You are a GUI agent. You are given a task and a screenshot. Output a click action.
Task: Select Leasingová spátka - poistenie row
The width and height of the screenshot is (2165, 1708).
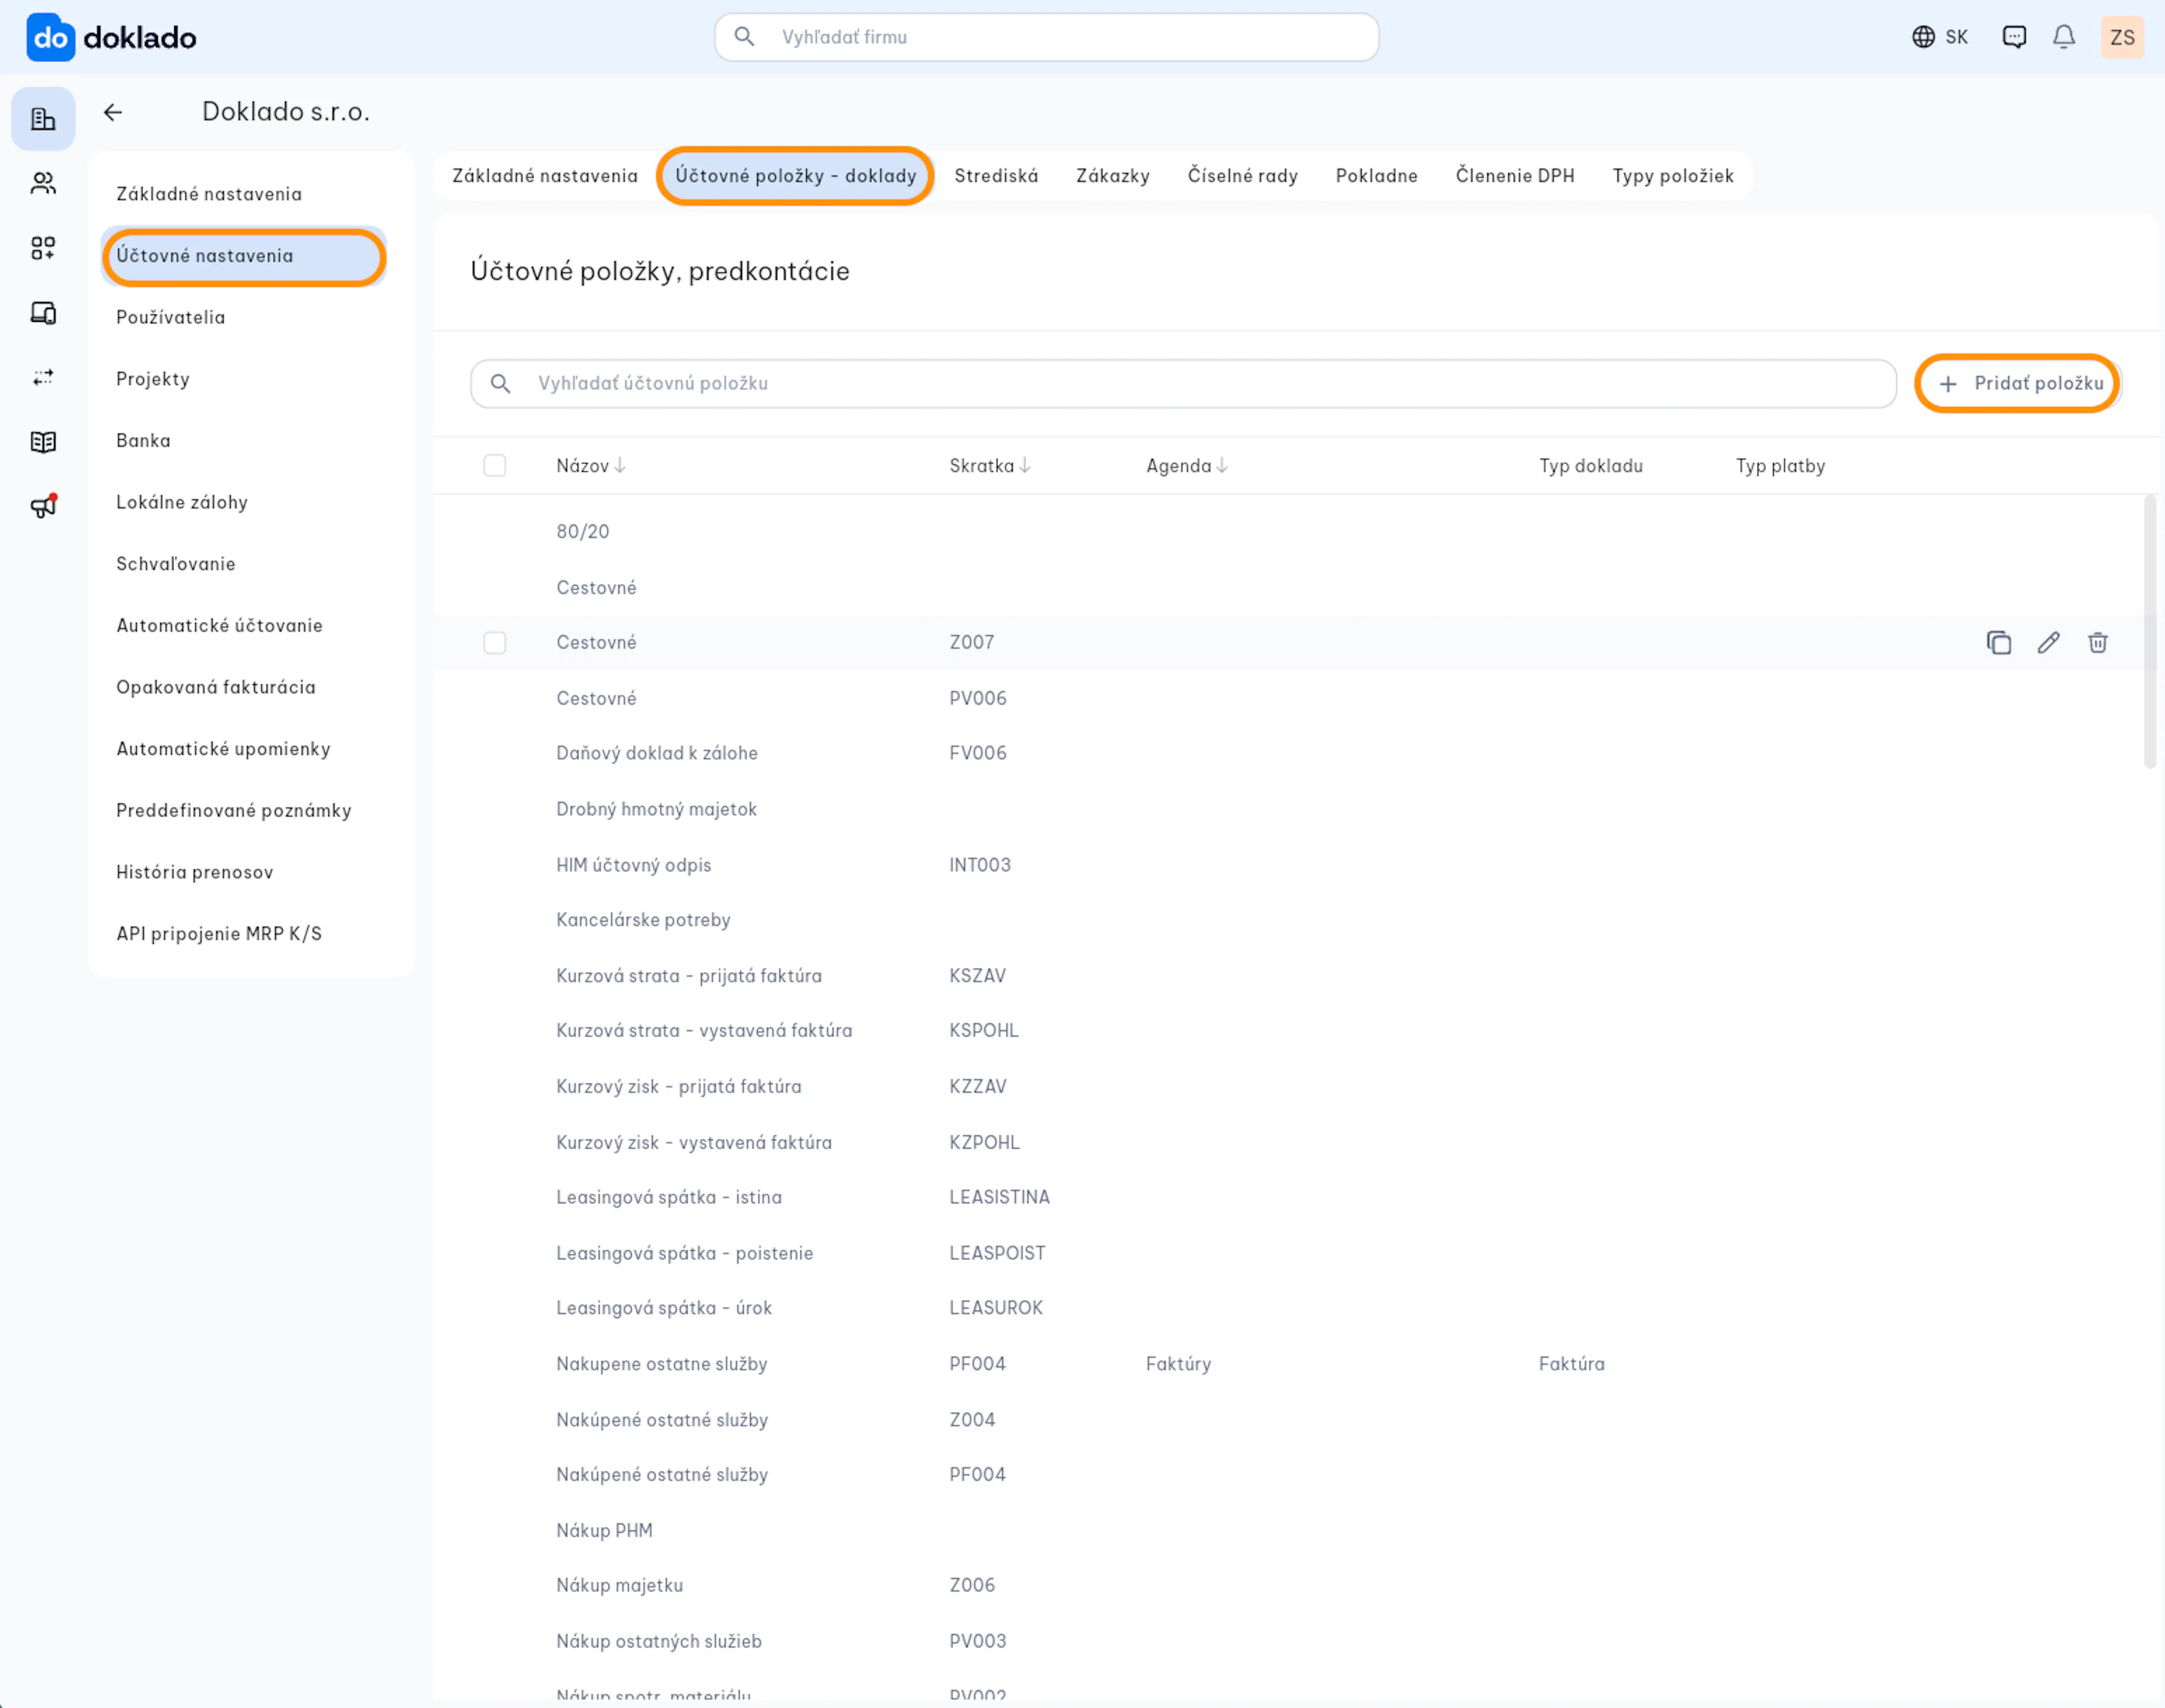[1288, 1253]
